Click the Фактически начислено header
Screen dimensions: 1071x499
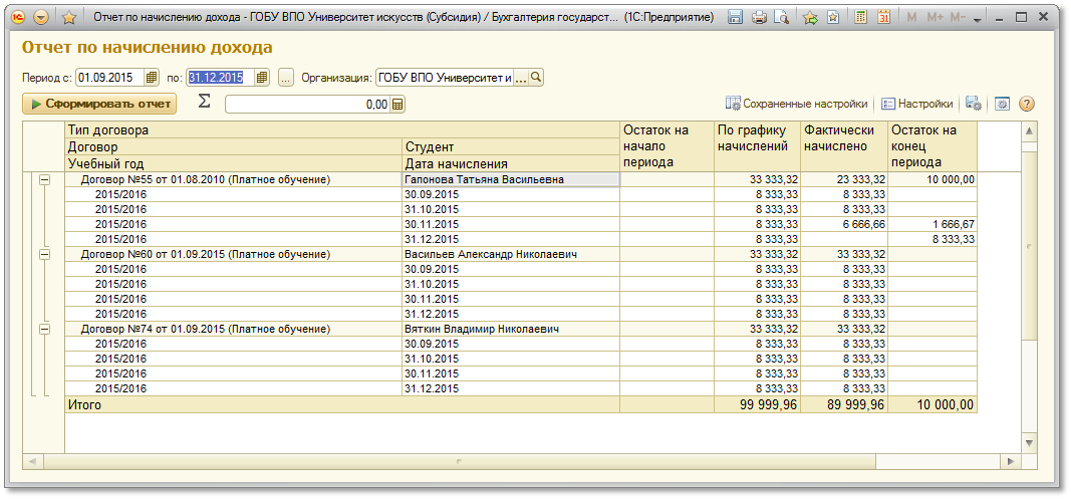click(x=844, y=146)
